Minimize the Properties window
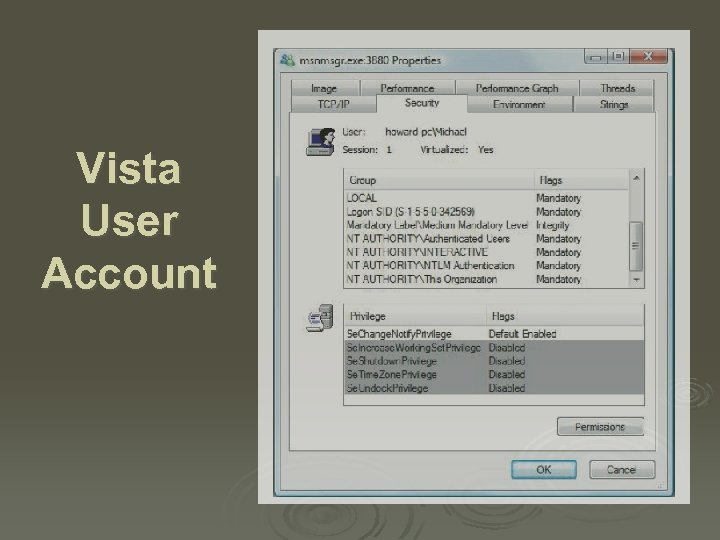Screen dimensions: 720x540 point(596,56)
